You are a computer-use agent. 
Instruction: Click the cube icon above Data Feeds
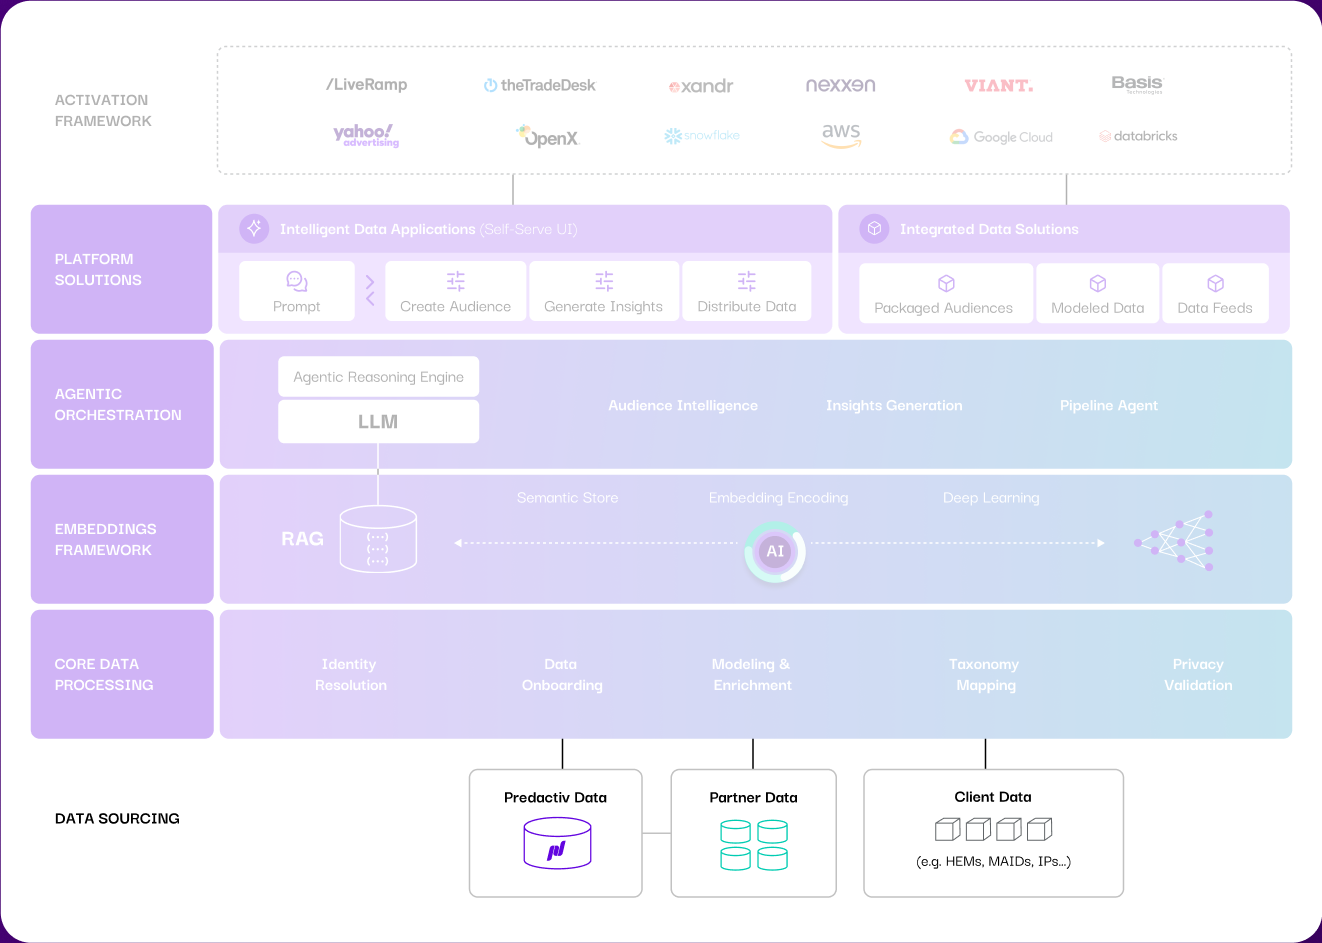1215,283
